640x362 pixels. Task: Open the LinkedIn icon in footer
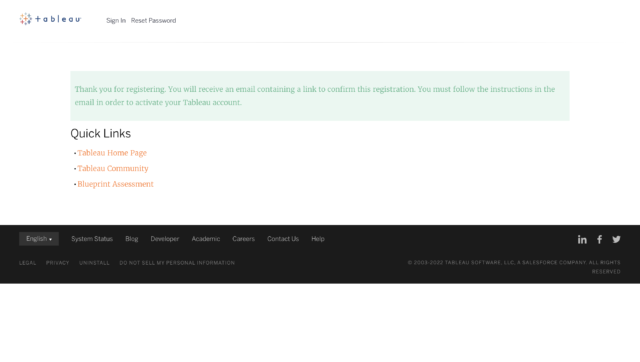[x=582, y=240]
